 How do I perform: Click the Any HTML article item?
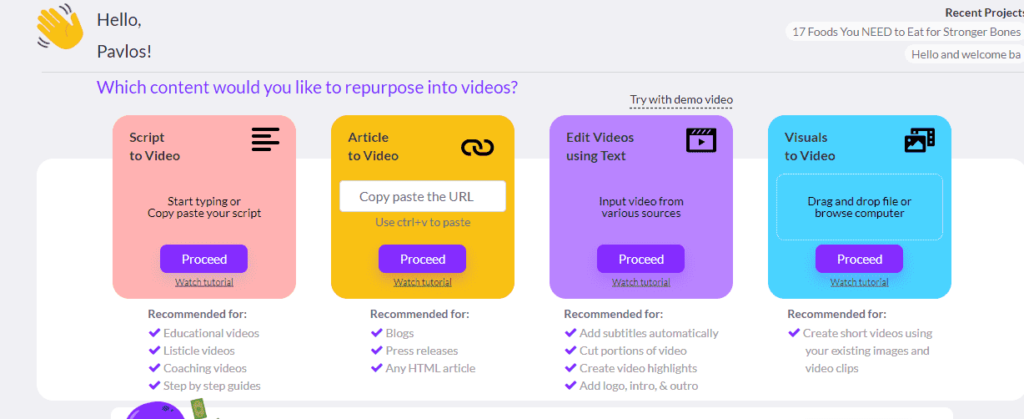(423, 368)
